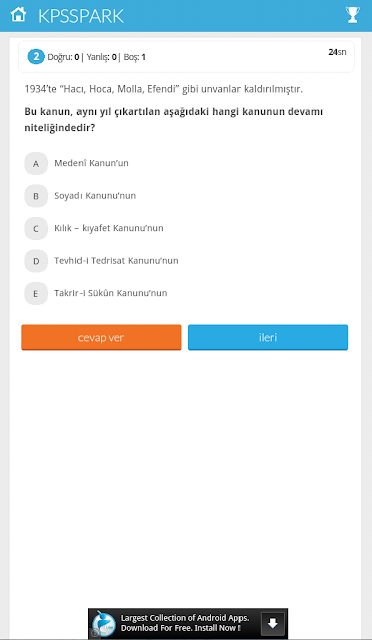The image size is (372, 640).
Task: Select answer A circle
Action: 36,164
